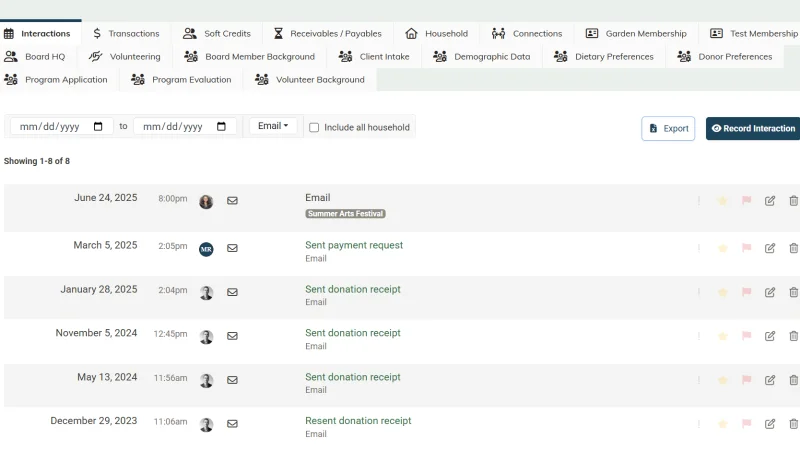Delete the March 5, 2025 interaction
800x450 pixels.
click(x=793, y=248)
